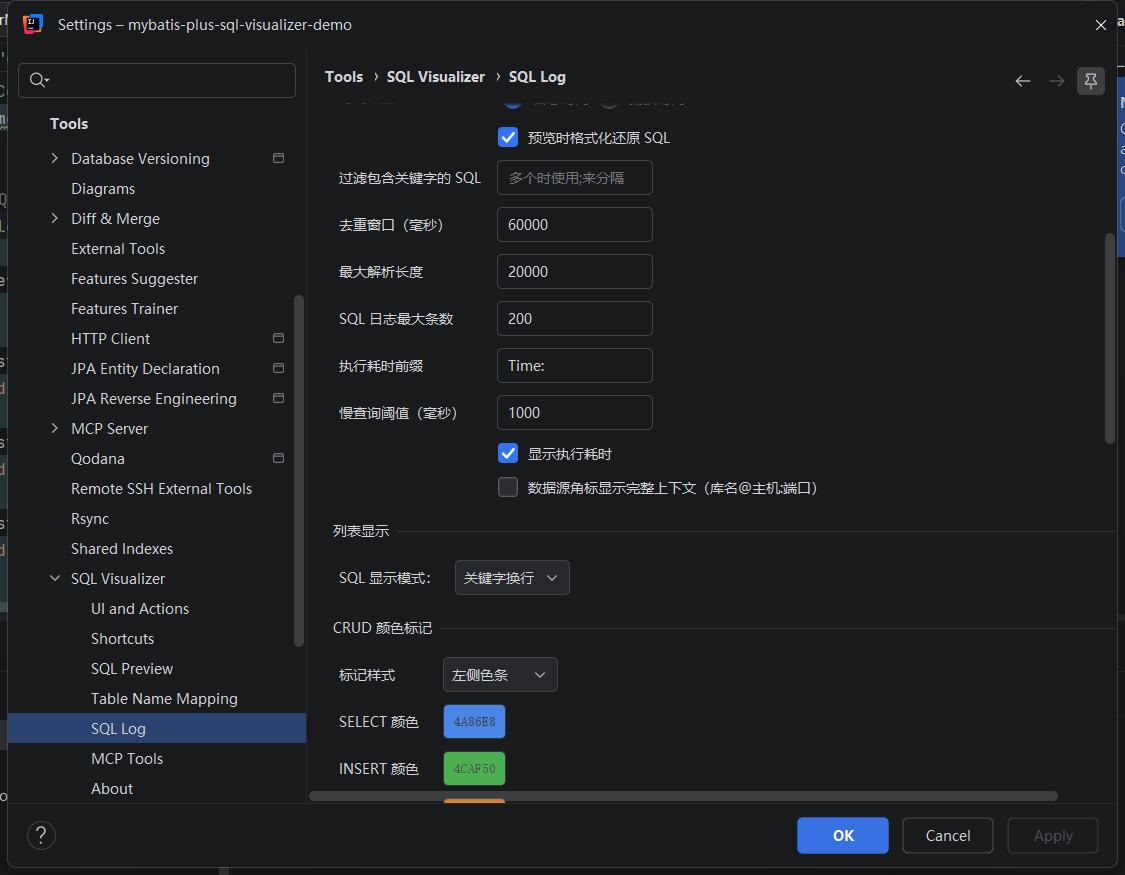The width and height of the screenshot is (1125, 875).
Task: Expand MCP Server tree node
Action: pyautogui.click(x=55, y=428)
